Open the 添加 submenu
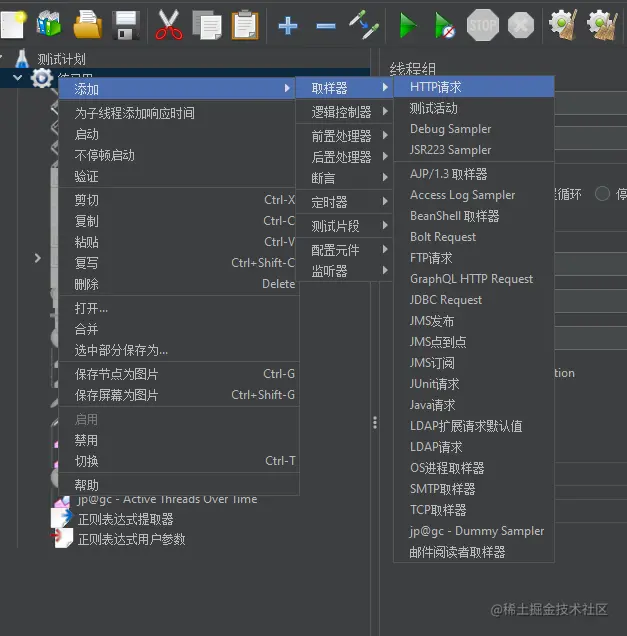Image resolution: width=627 pixels, height=636 pixels. click(x=176, y=88)
